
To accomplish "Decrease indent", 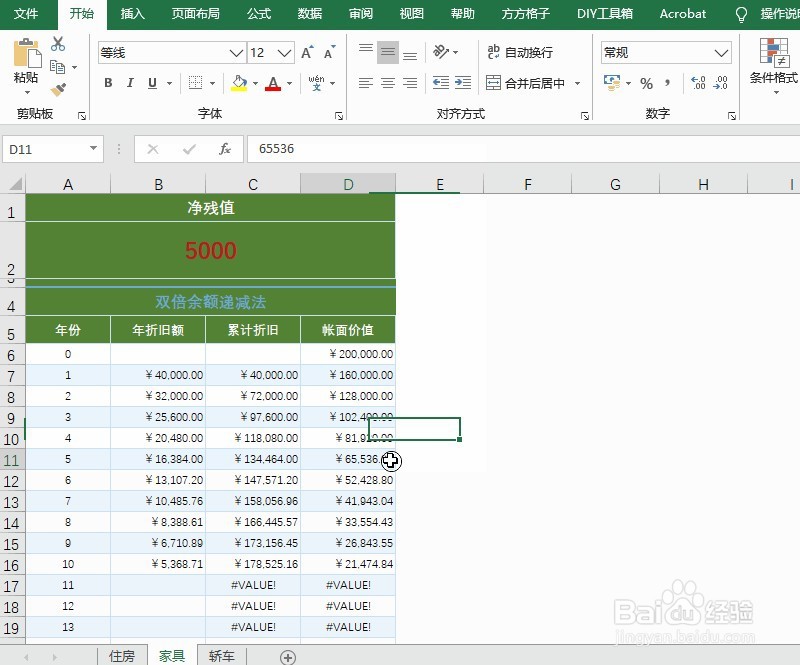I will click(441, 83).
